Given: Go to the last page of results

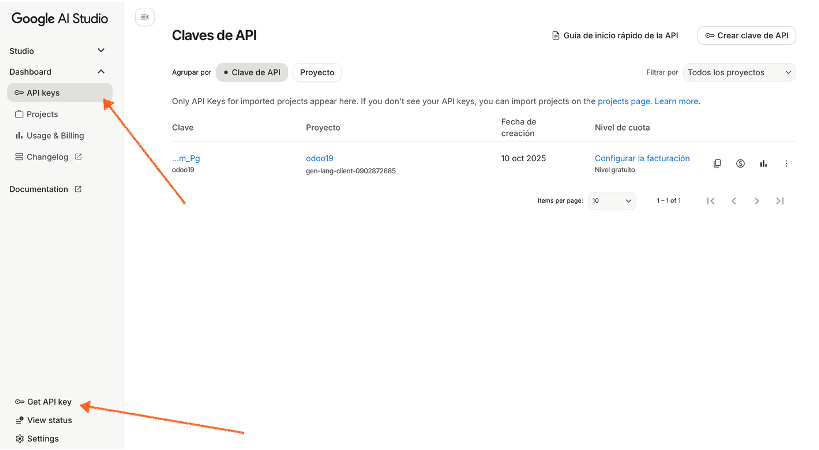Looking at the screenshot, I should 780,201.
